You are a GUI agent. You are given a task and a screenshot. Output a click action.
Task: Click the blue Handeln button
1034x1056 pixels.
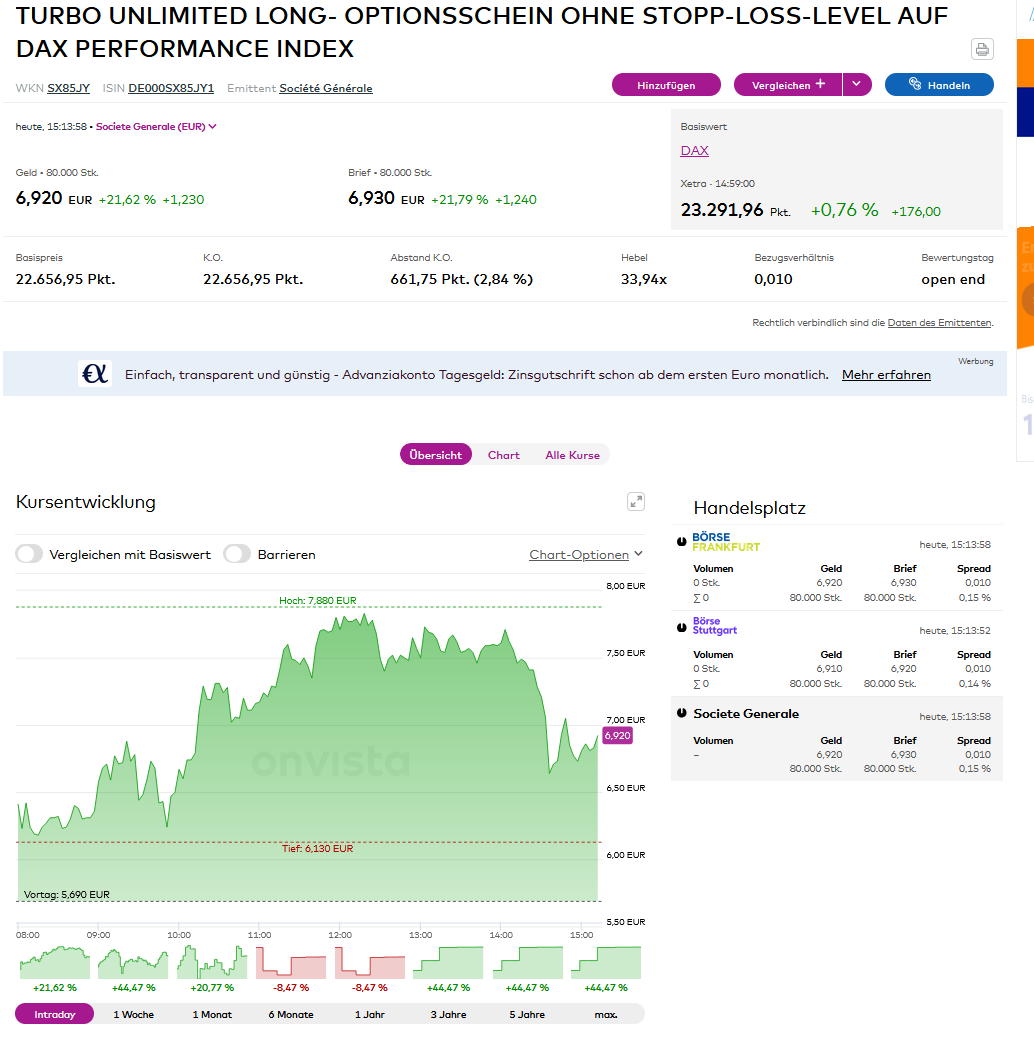pos(939,85)
